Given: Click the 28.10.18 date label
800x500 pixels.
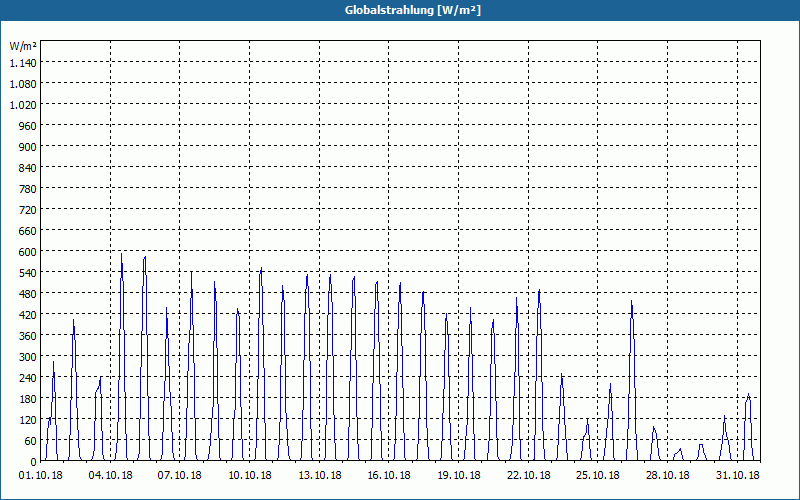Looking at the screenshot, I should [667, 476].
